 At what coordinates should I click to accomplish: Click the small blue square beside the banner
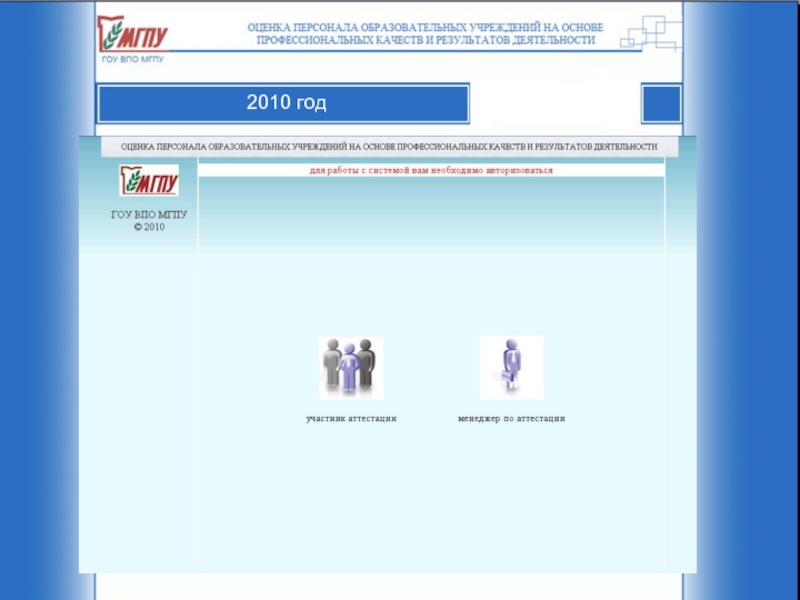pos(661,104)
